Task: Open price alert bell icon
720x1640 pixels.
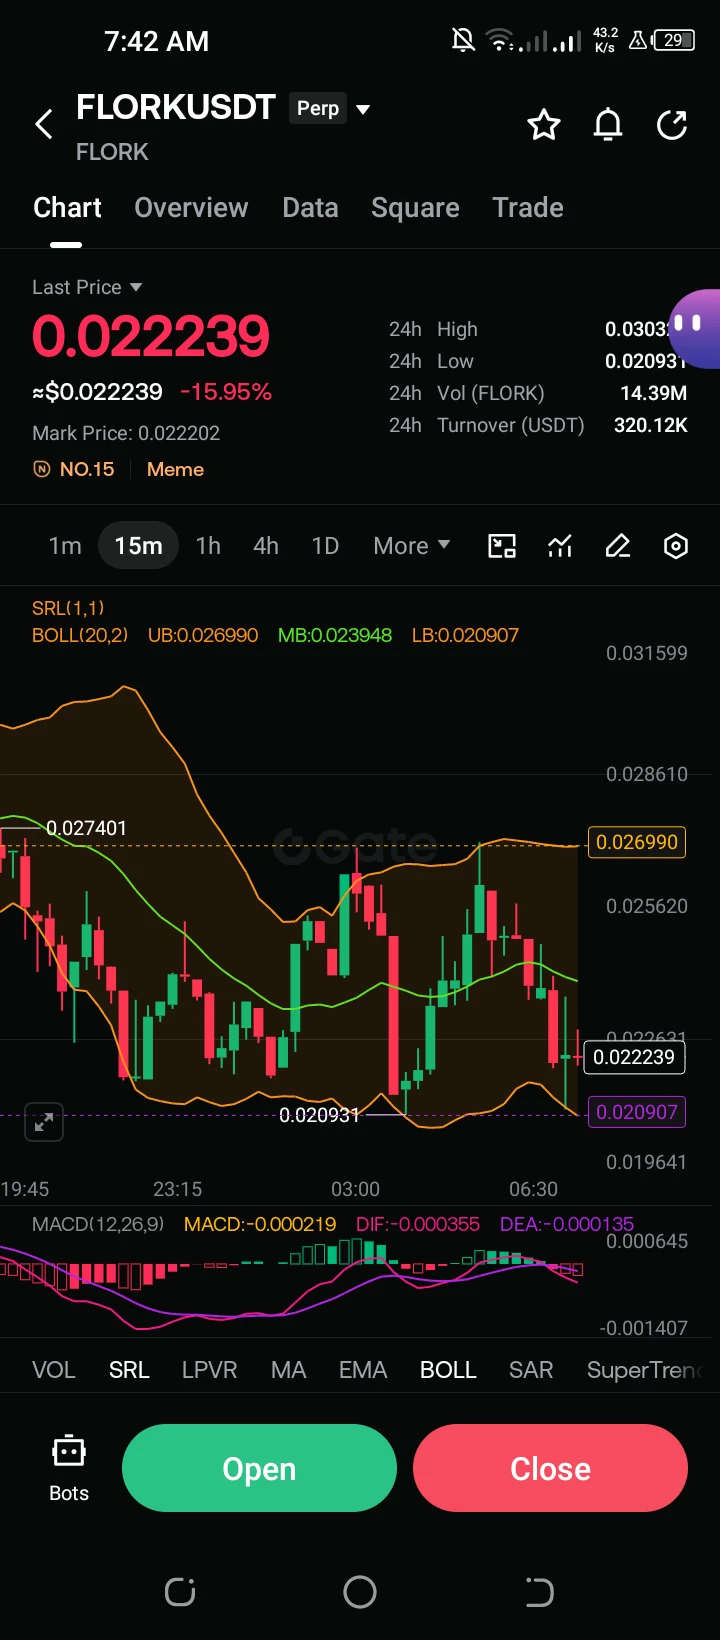Action: coord(608,125)
